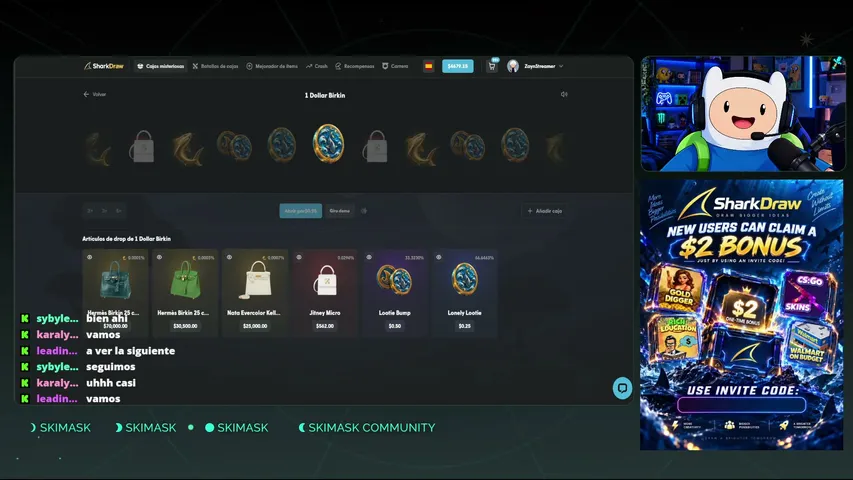The image size is (853, 480).
Task: Click the ZaynStreamer profile avatar
Action: point(512,66)
